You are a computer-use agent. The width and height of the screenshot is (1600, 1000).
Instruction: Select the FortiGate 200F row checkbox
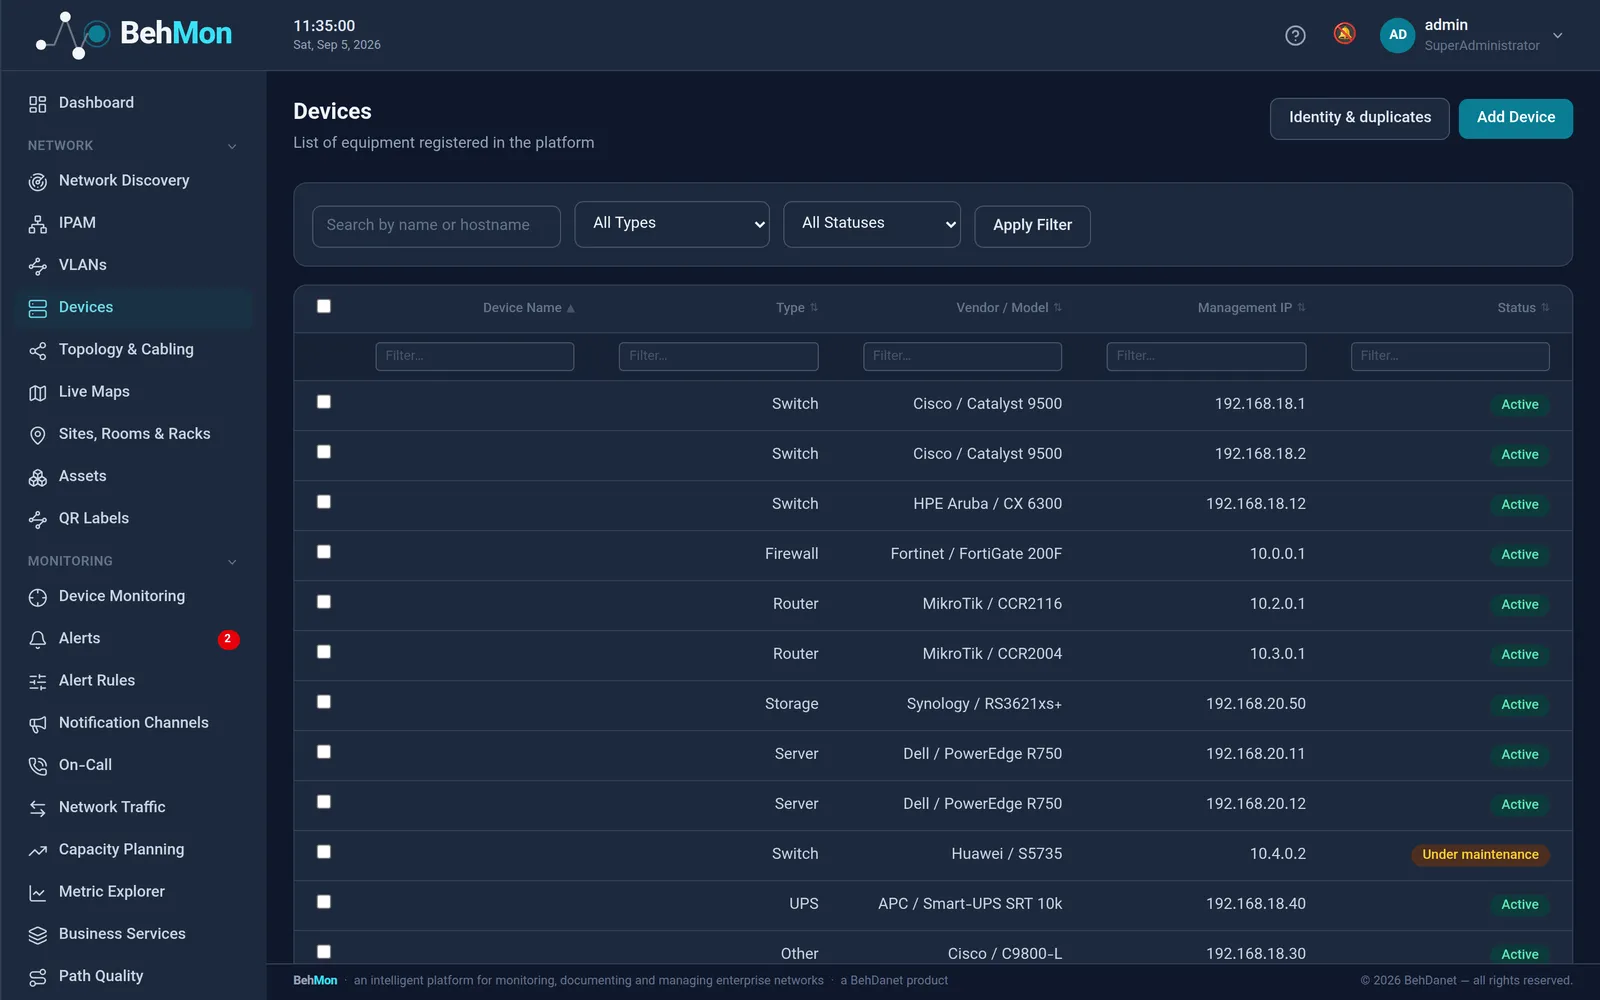(x=324, y=552)
